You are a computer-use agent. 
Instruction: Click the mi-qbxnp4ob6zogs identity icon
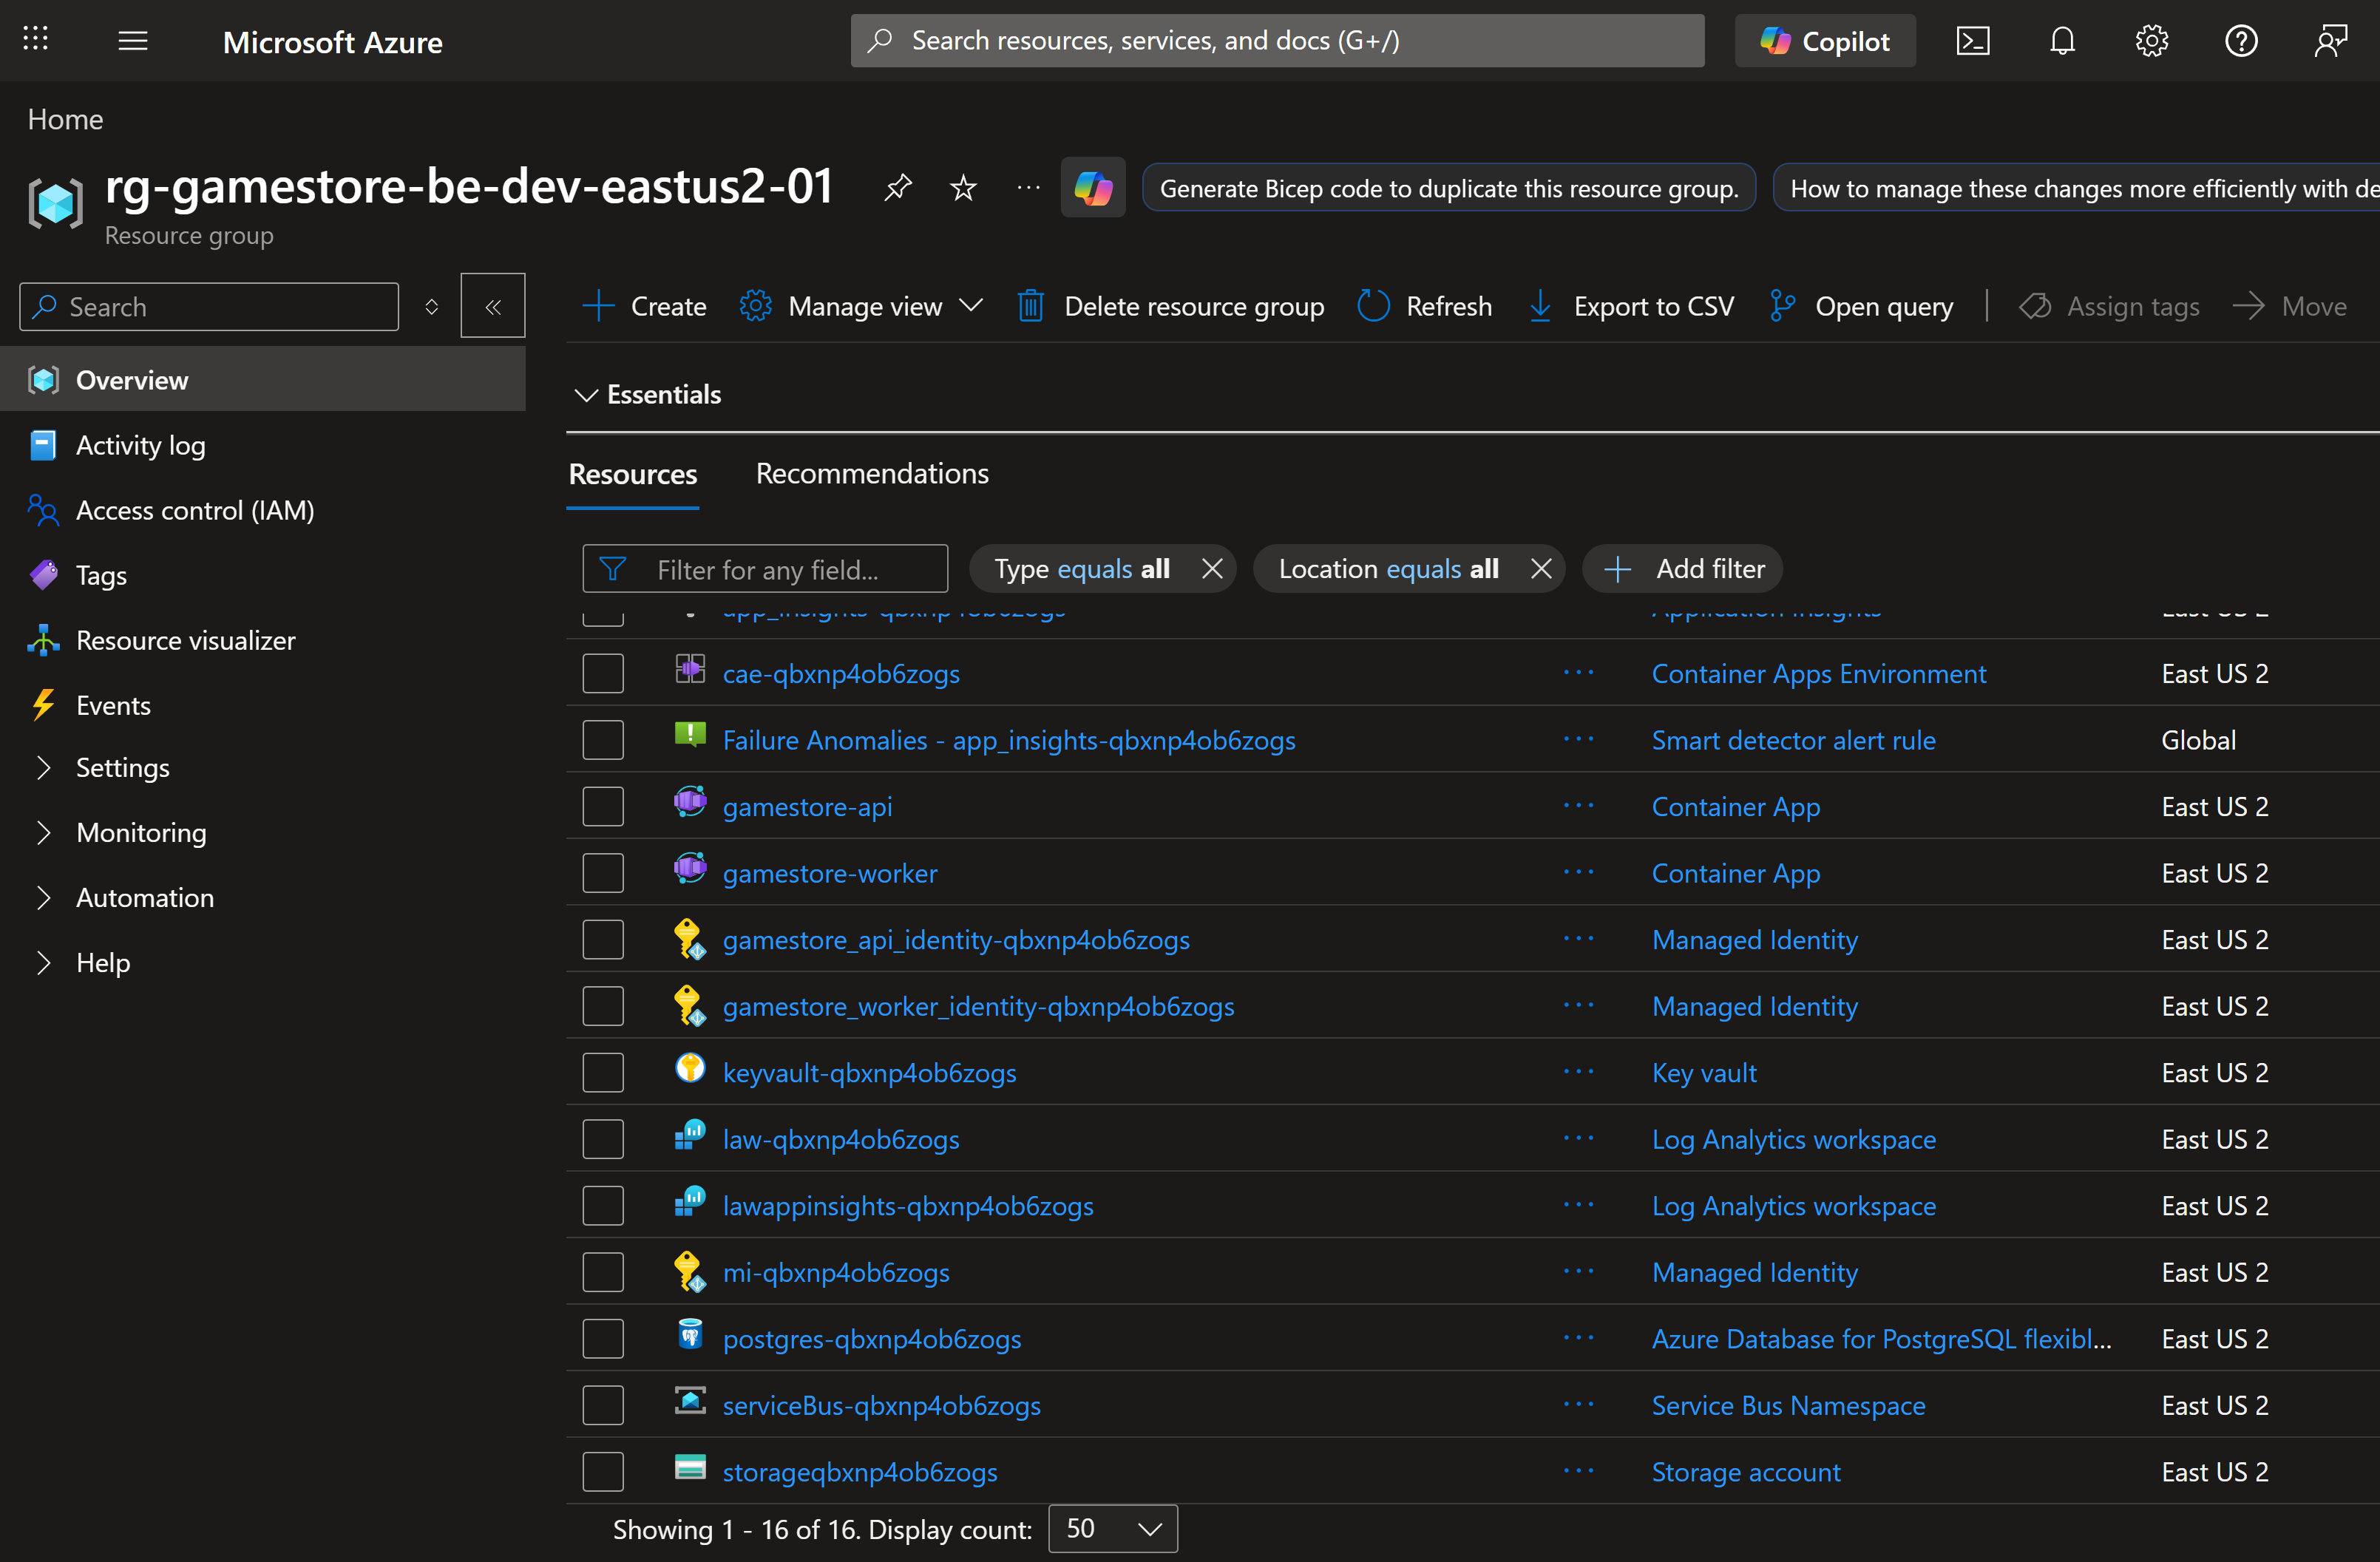[690, 1271]
